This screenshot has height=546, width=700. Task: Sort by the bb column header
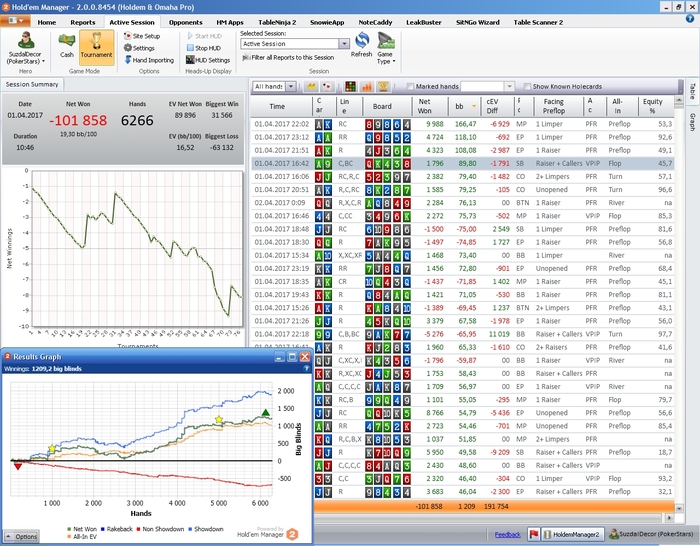(464, 106)
